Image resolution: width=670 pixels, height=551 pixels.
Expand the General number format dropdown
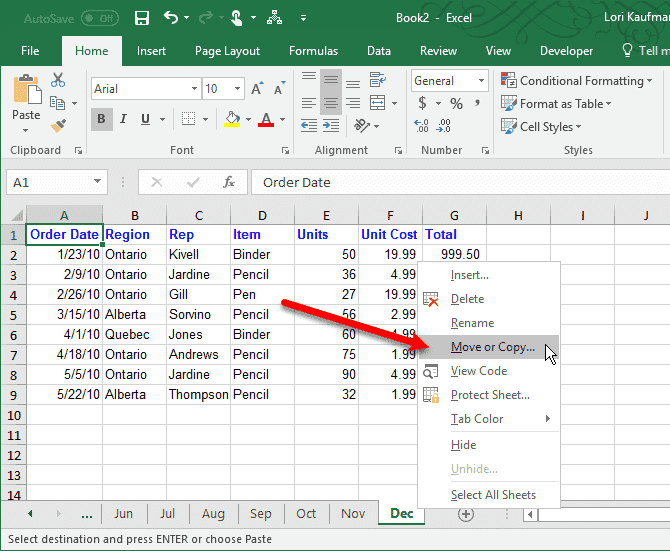point(481,81)
